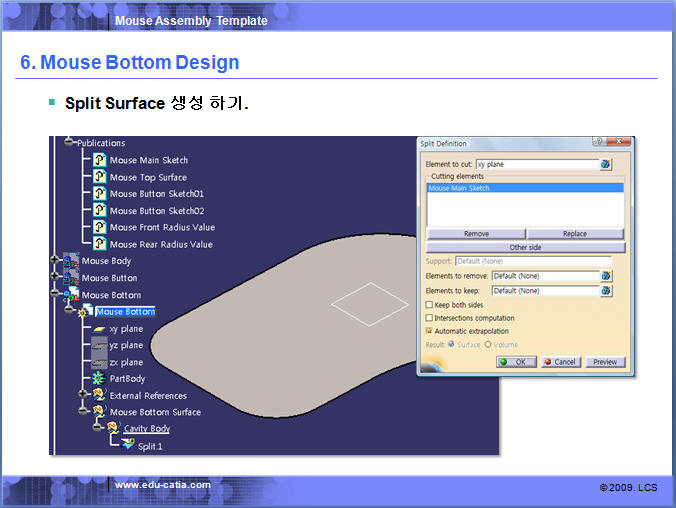
Task: Click the Mouse Main Sketch publication icon
Action: [99, 160]
